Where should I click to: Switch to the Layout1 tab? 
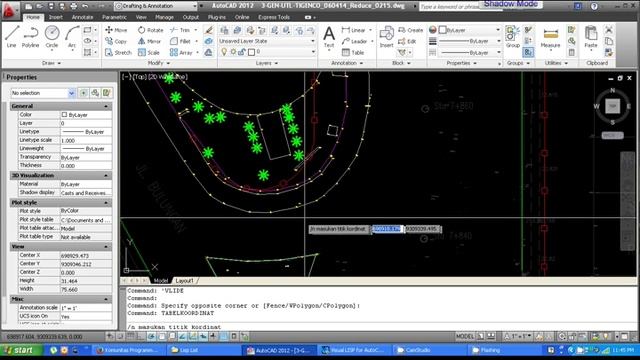click(x=184, y=281)
